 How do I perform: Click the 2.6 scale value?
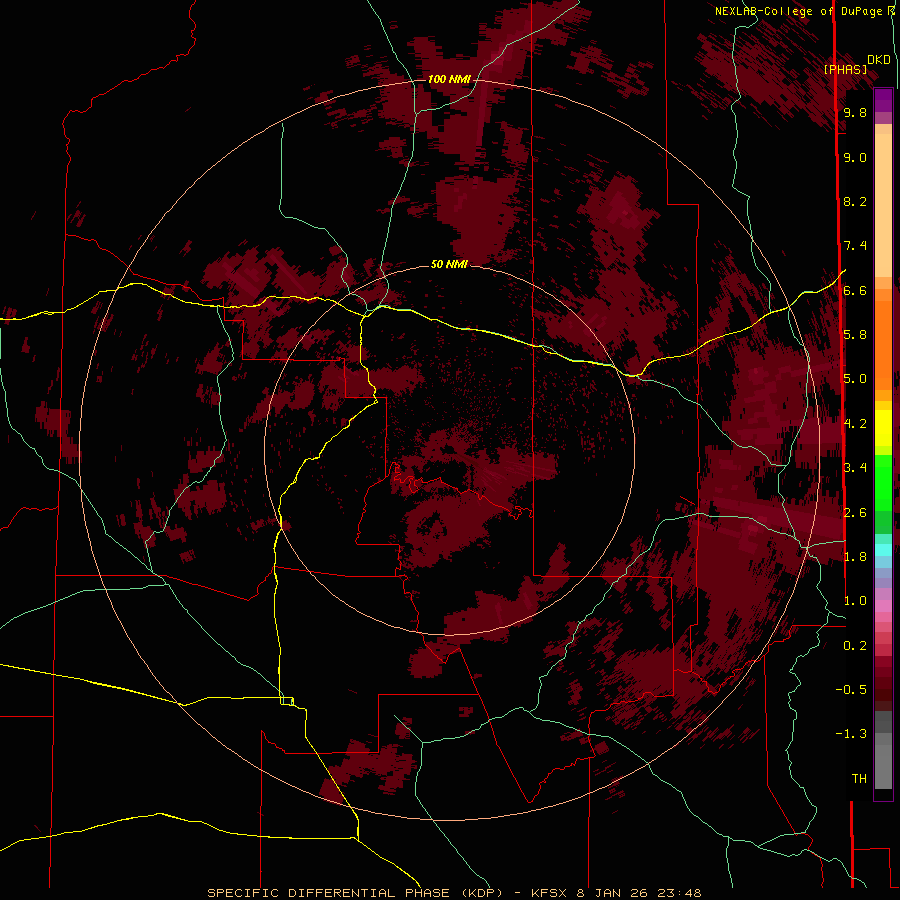tap(855, 512)
